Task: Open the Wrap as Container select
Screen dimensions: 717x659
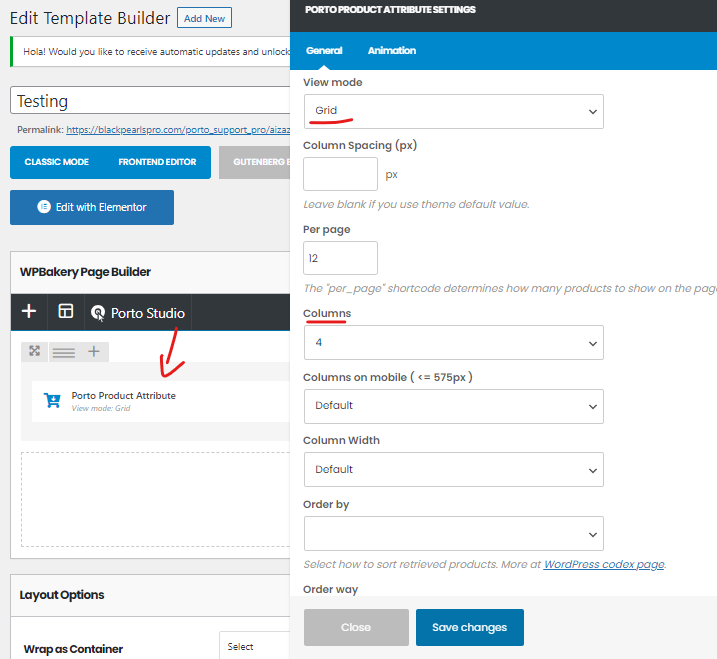Action: tap(255, 645)
